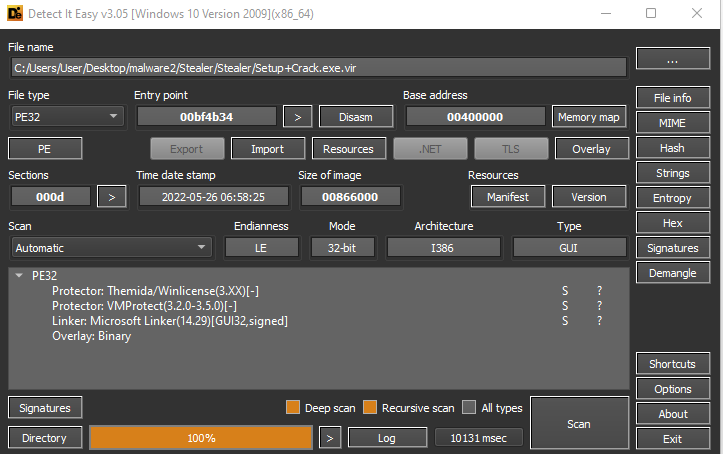This screenshot has width=723, height=454.
Task: Click the S link on the Linker row
Action: [x=565, y=321]
